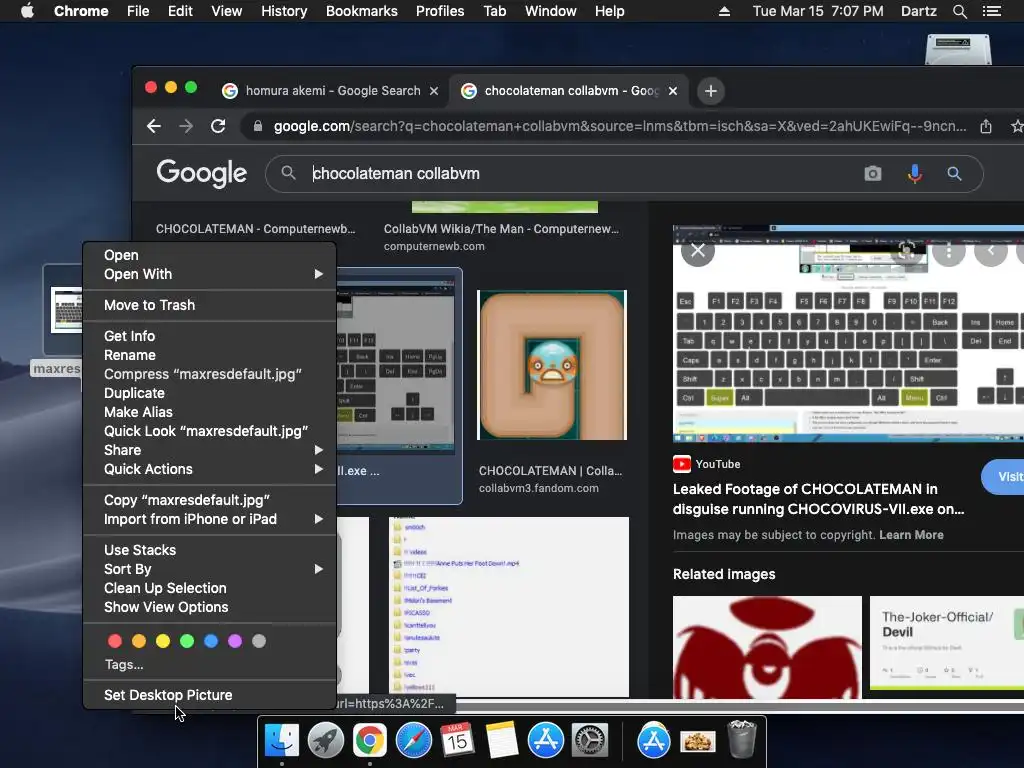Open the Trash in the Dock
The width and height of the screenshot is (1024, 768).
pyautogui.click(x=742, y=739)
